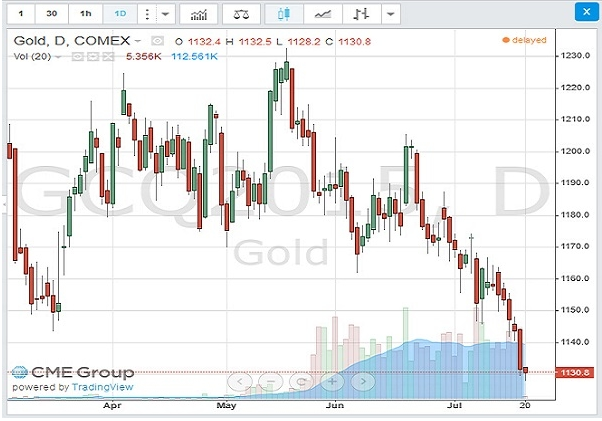Screen dimensions: 602x421
Task: Click the May date axis label
Action: (x=226, y=405)
